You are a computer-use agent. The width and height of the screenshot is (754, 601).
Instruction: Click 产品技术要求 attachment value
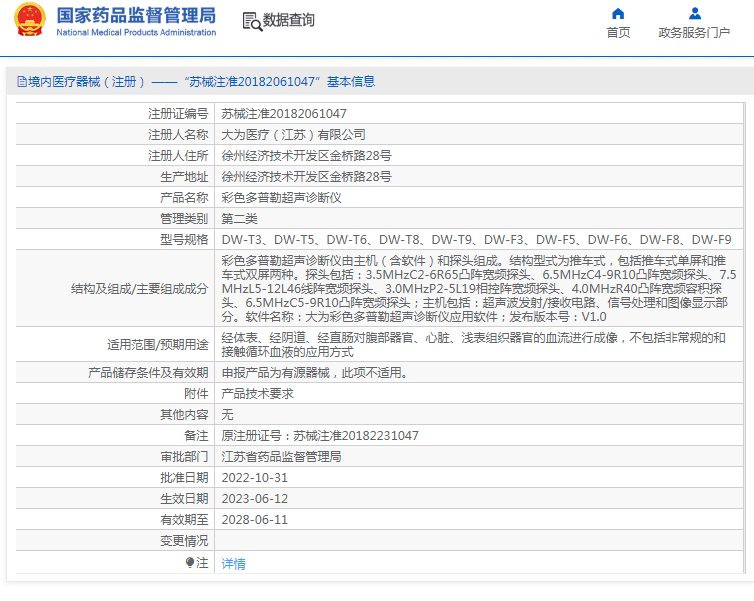(x=257, y=394)
